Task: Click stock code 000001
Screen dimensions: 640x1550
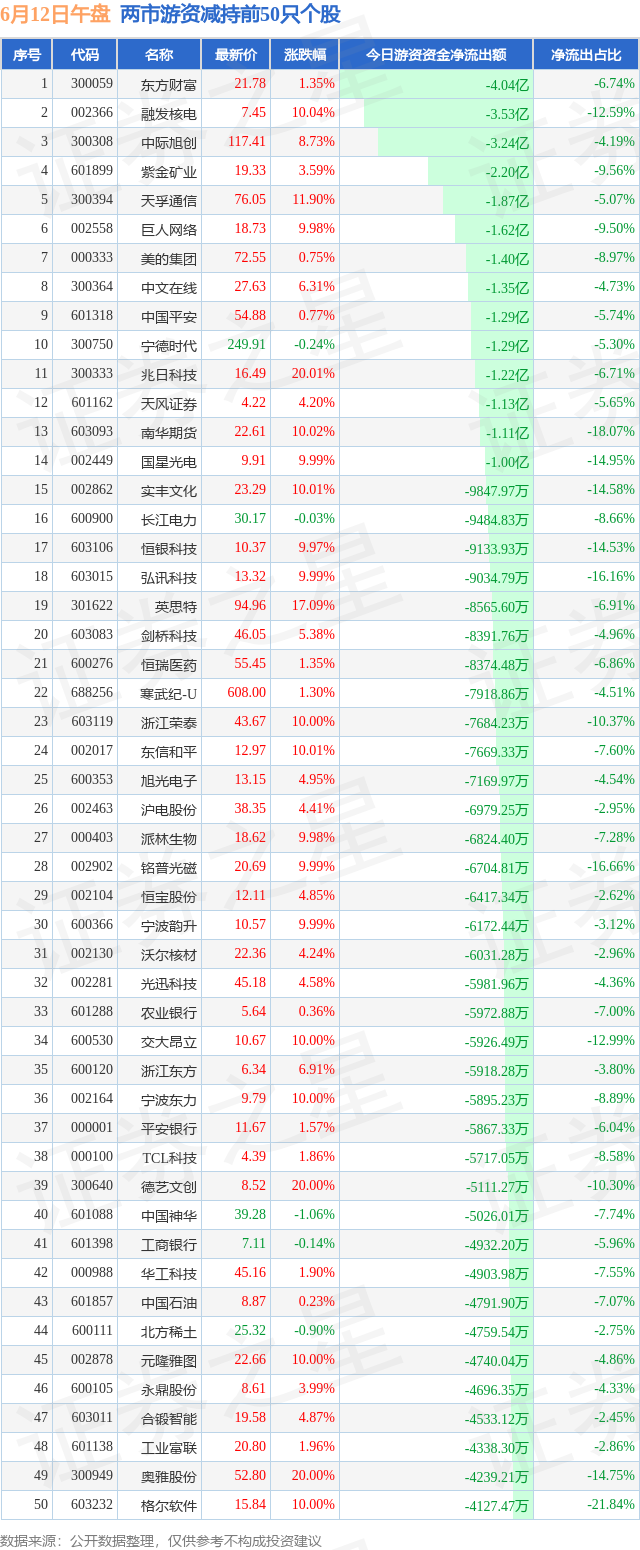Action: point(92,1128)
